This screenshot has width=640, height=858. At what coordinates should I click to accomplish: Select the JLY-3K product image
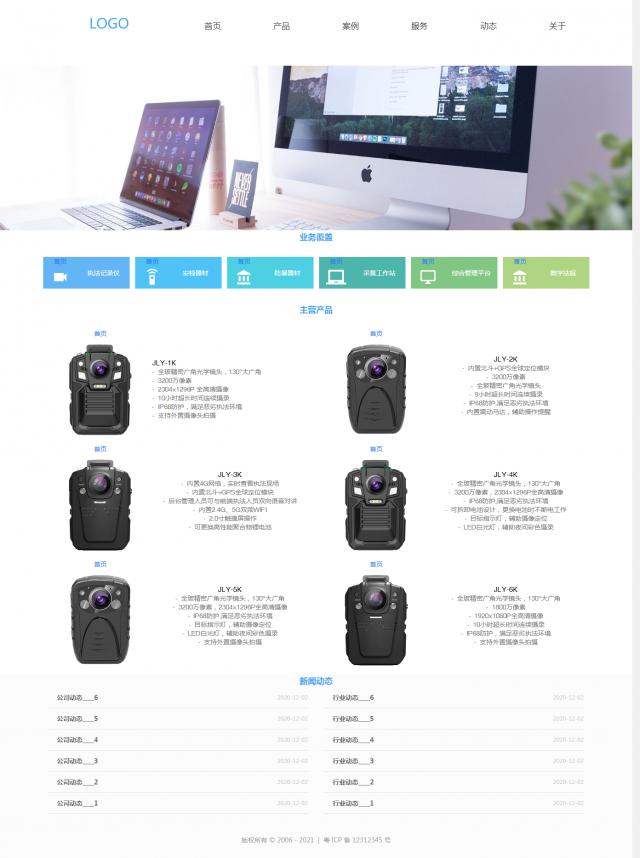pos(100,505)
